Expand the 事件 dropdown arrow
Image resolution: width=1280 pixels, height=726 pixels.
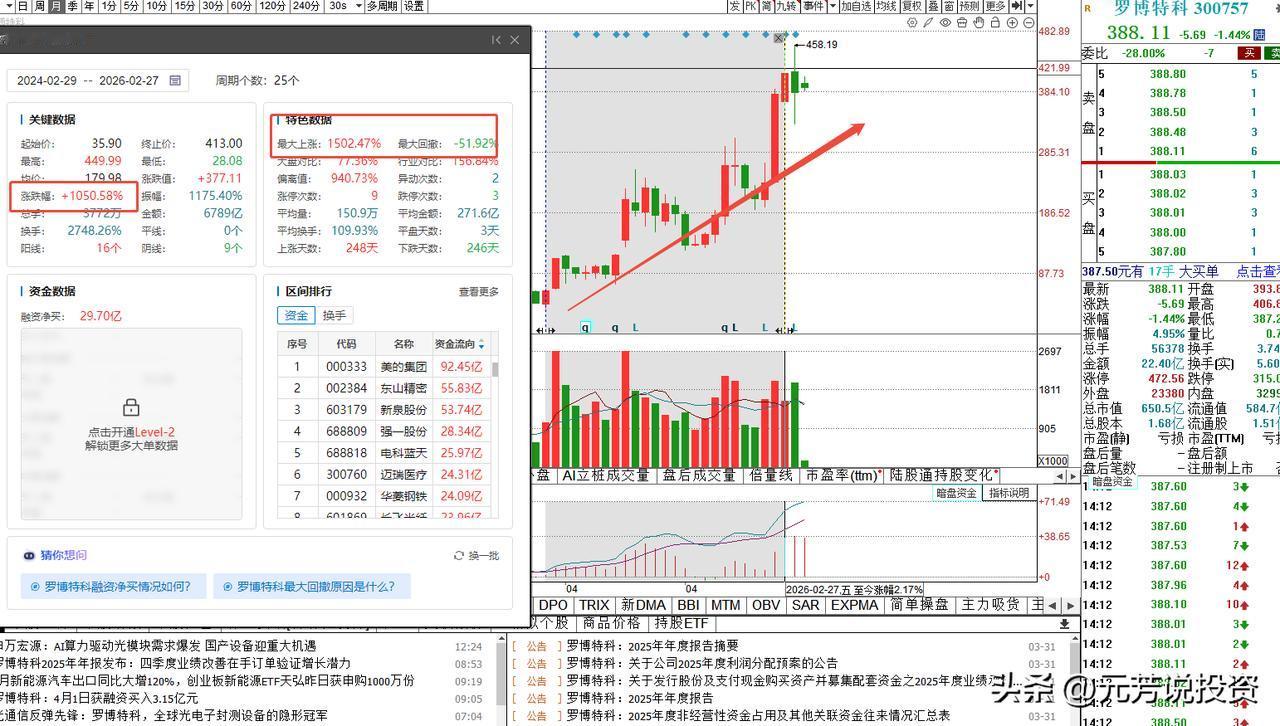tap(833, 6)
